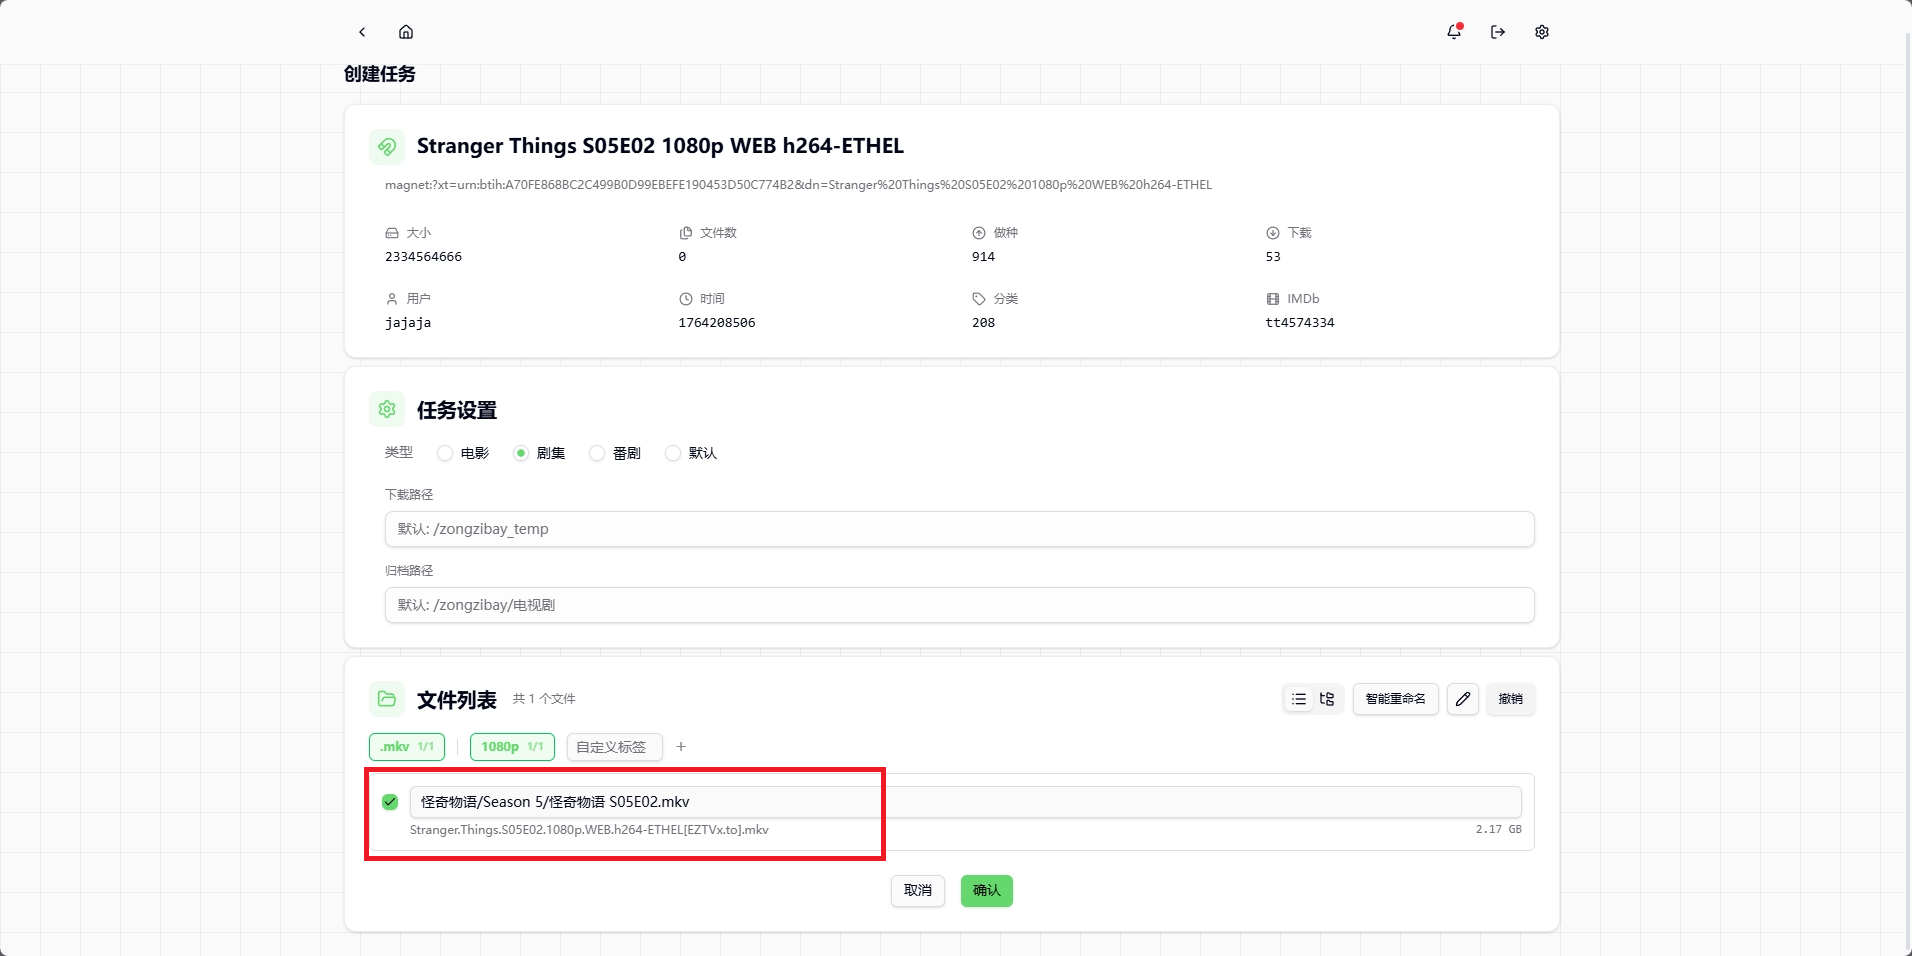Toggle the 1080p filter tag
1912x956 pixels.
[x=512, y=747]
